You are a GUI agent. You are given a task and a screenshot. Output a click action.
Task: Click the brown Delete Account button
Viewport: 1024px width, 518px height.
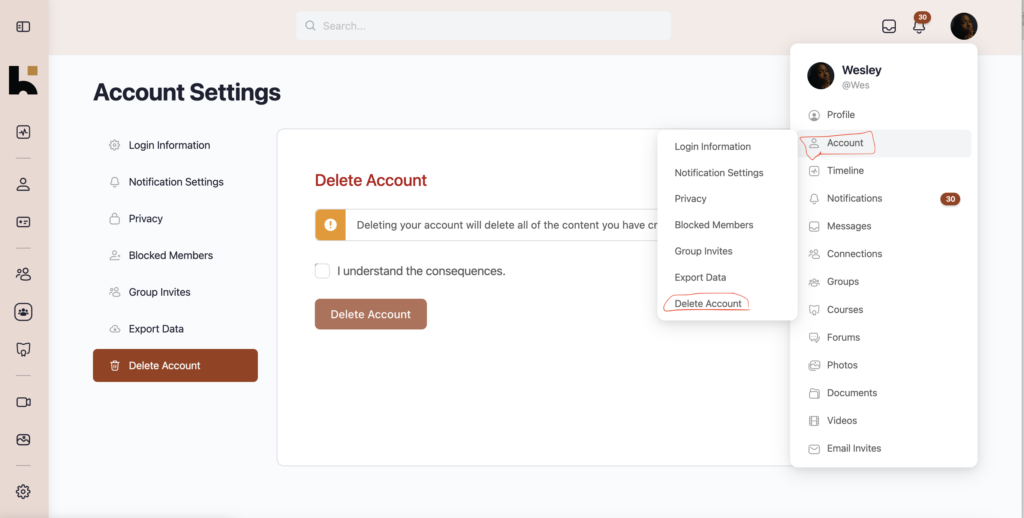(371, 314)
